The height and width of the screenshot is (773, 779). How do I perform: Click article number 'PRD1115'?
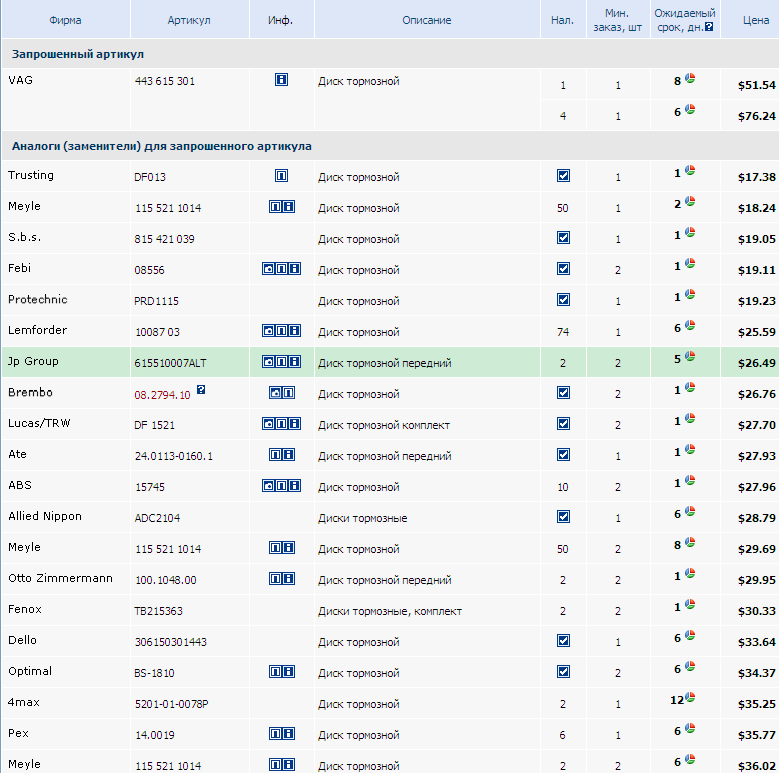pyautogui.click(x=156, y=301)
